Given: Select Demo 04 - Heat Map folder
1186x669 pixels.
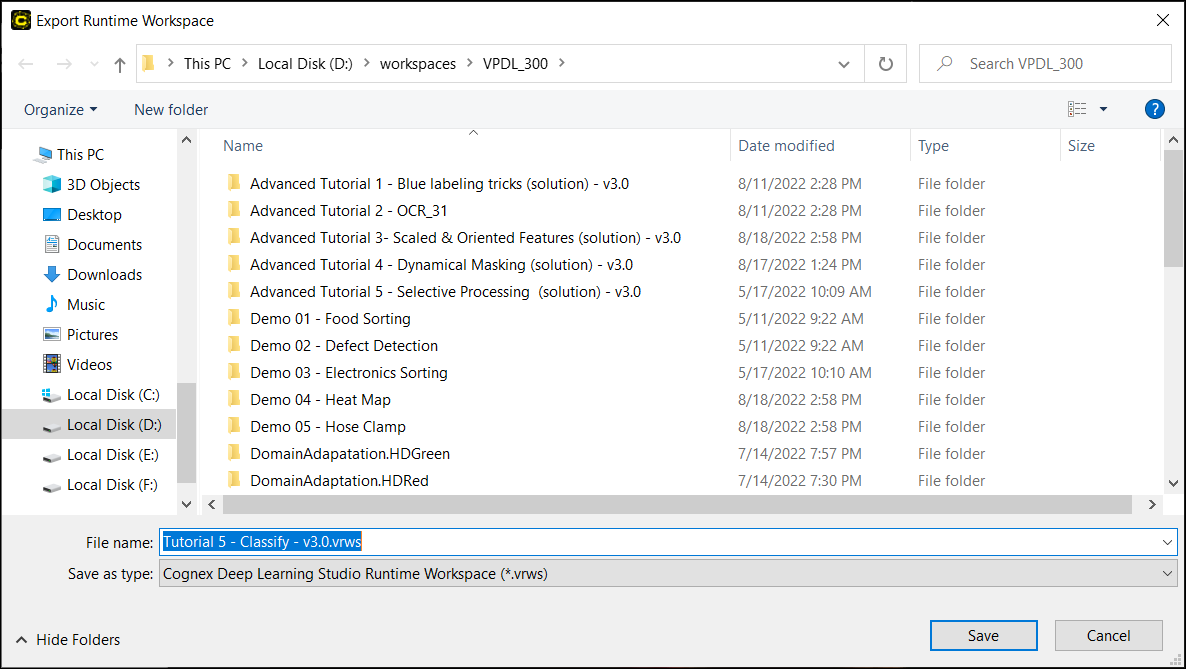Looking at the screenshot, I should point(320,400).
